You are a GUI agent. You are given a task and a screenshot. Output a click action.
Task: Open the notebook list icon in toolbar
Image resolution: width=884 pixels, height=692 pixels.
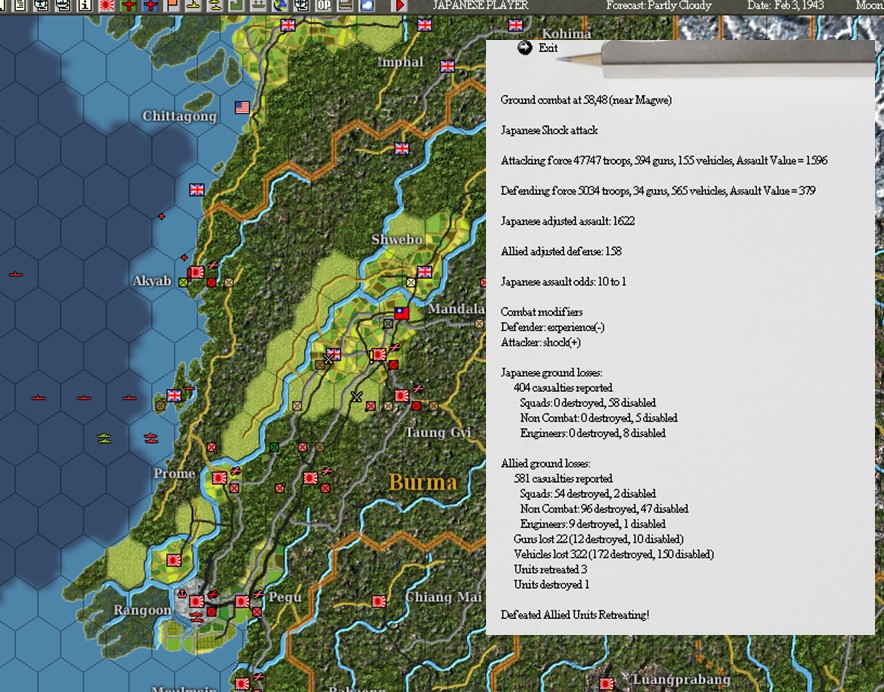20,6
